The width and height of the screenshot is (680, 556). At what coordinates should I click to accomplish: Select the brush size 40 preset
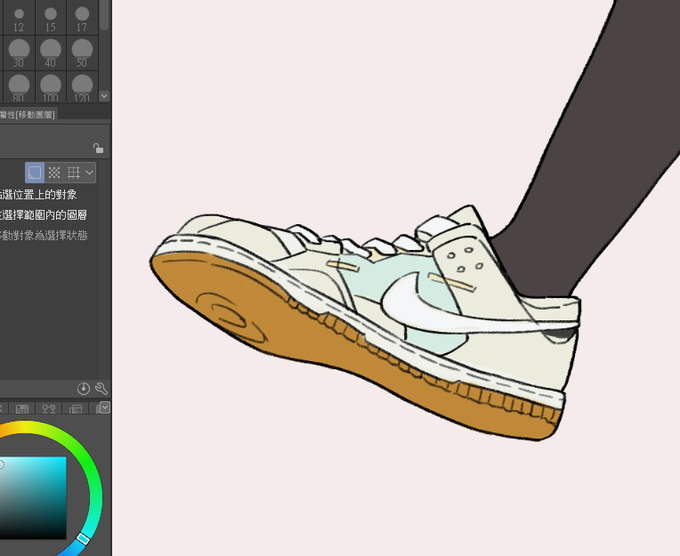tap(51, 53)
